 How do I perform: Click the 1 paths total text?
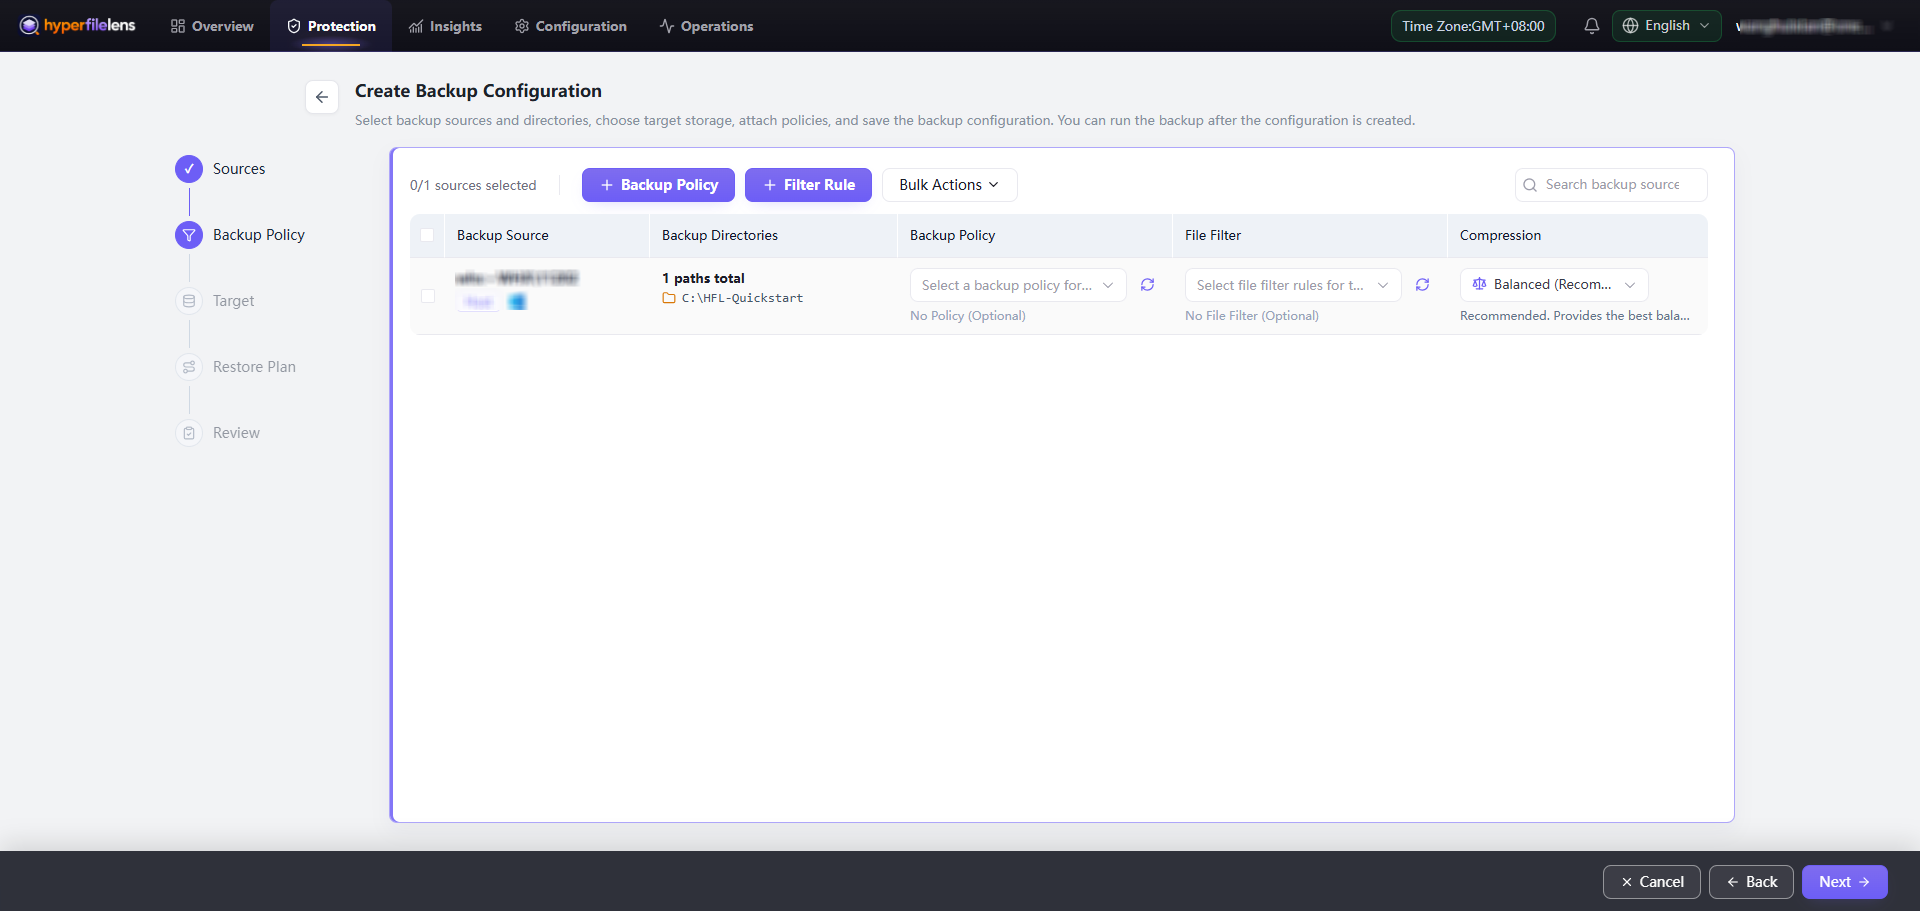tap(703, 278)
